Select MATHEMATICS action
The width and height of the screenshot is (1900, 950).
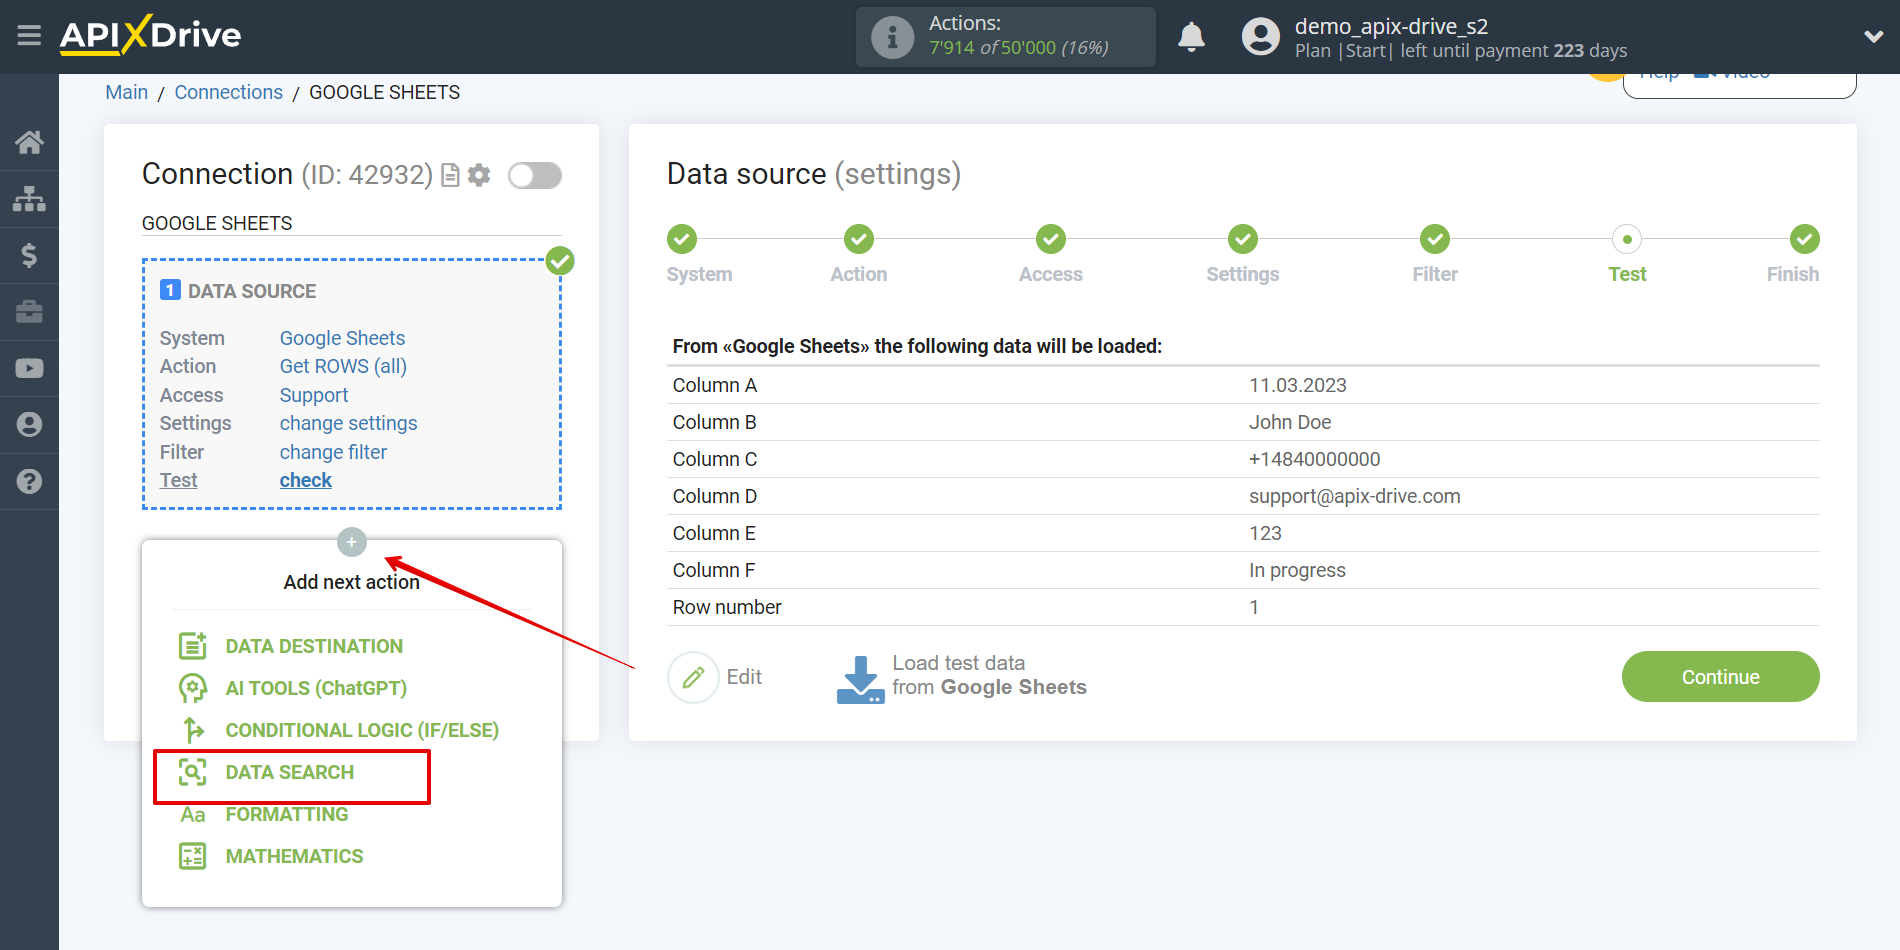[x=294, y=856]
